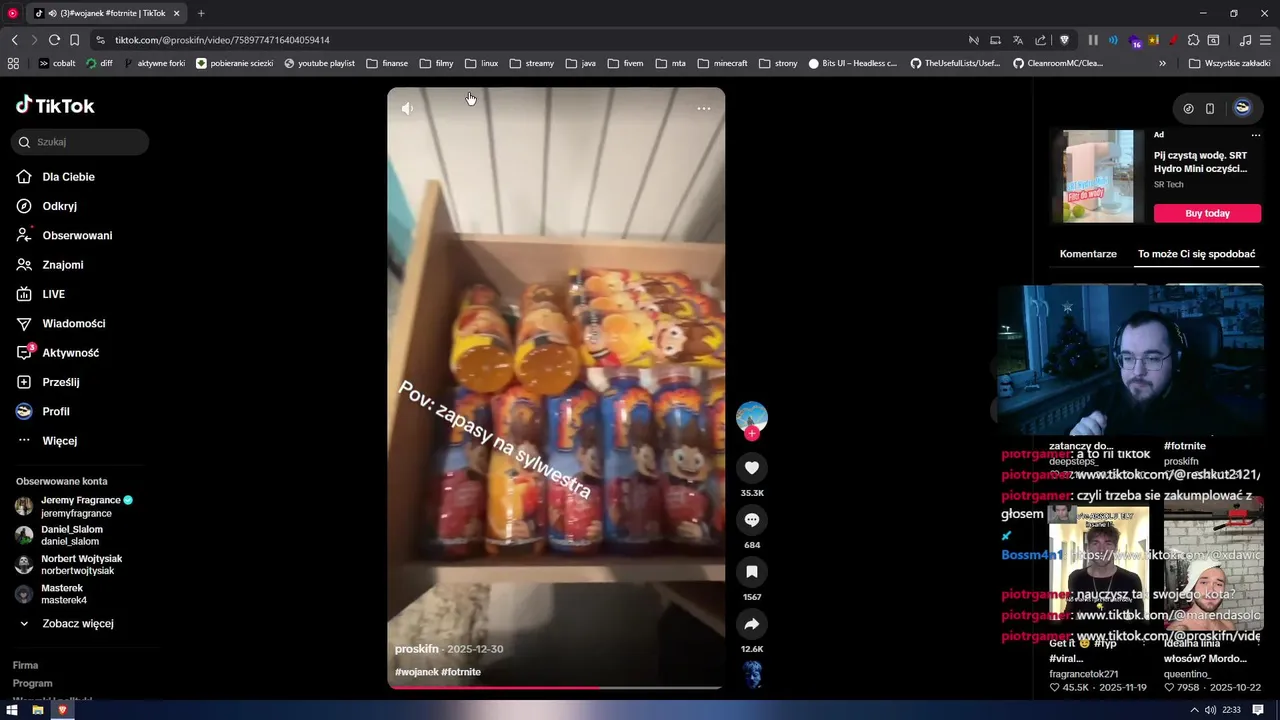The image size is (1280, 720).
Task: Click the Szukaj search field
Action: coord(80,142)
